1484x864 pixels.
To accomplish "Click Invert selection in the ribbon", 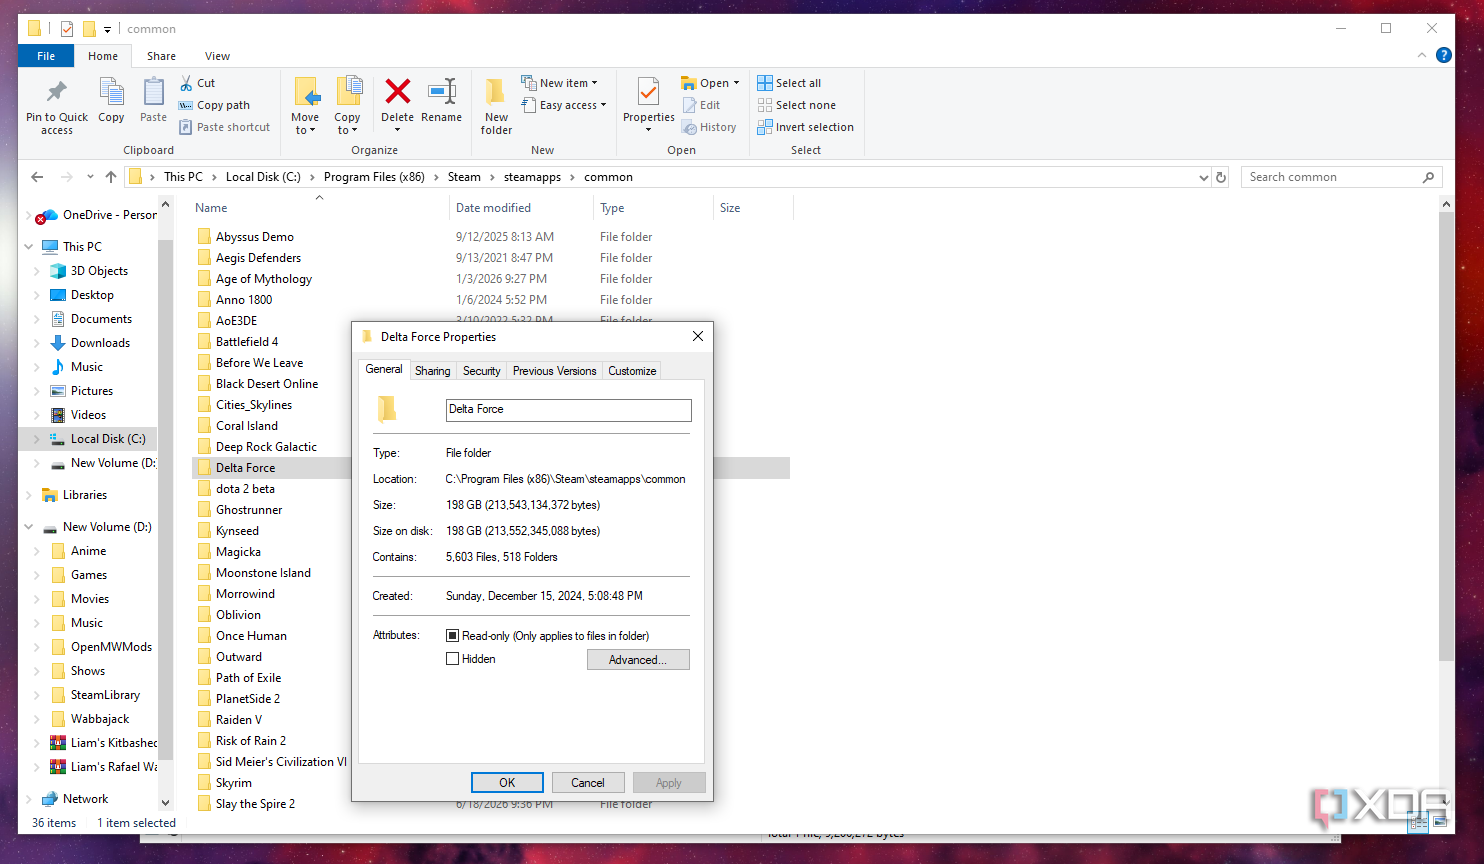I will pyautogui.click(x=806, y=127).
